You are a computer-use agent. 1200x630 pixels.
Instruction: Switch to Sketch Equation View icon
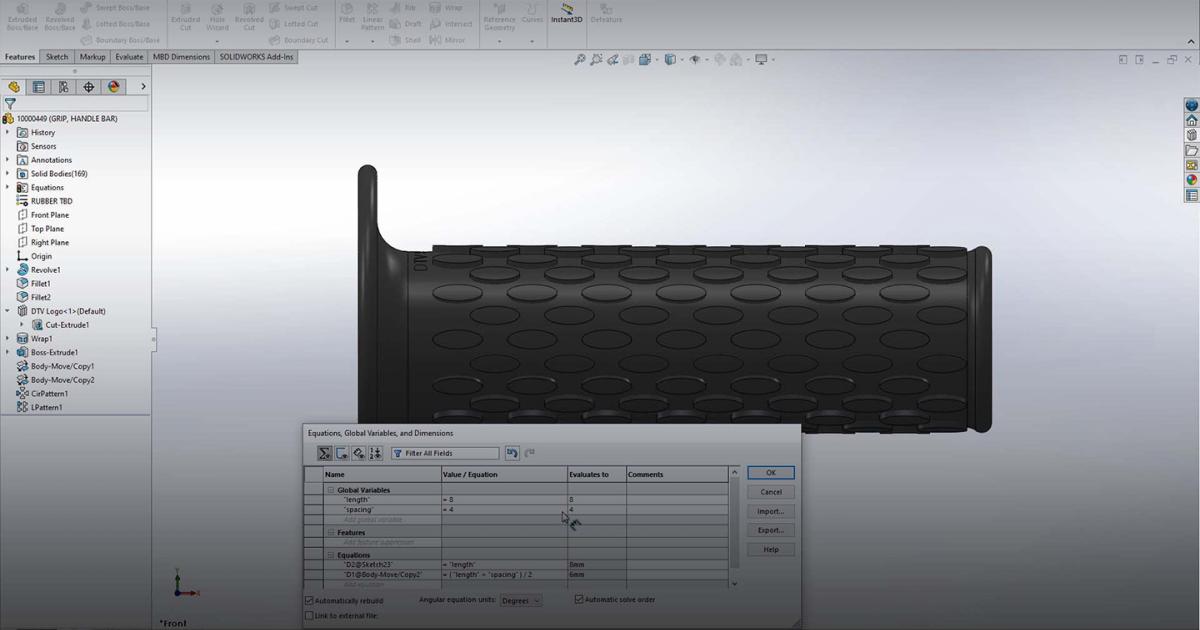click(342, 453)
